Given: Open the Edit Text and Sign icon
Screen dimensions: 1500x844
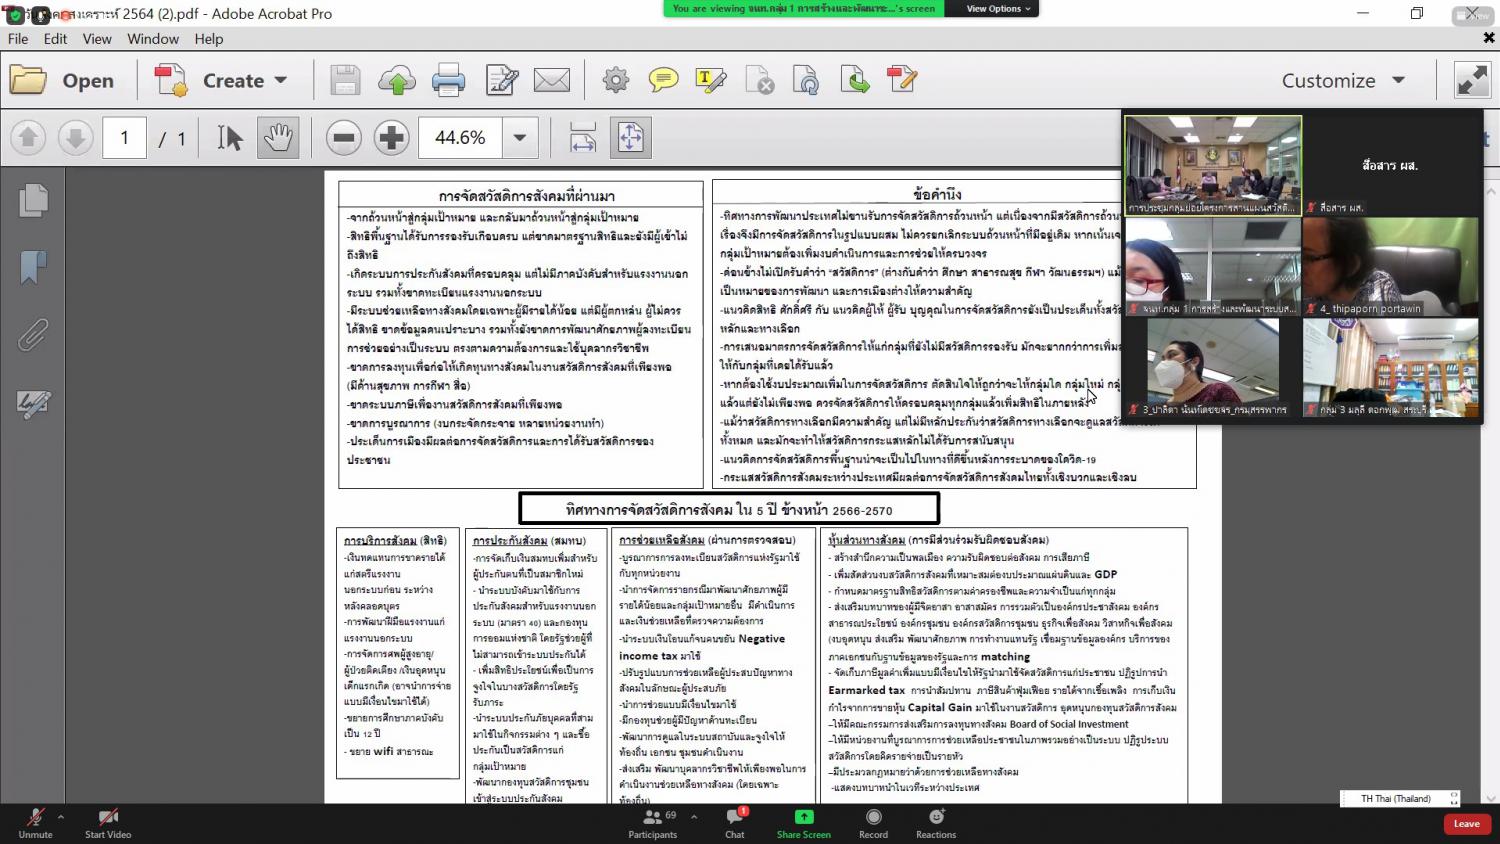Looking at the screenshot, I should pyautogui.click(x=501, y=80).
